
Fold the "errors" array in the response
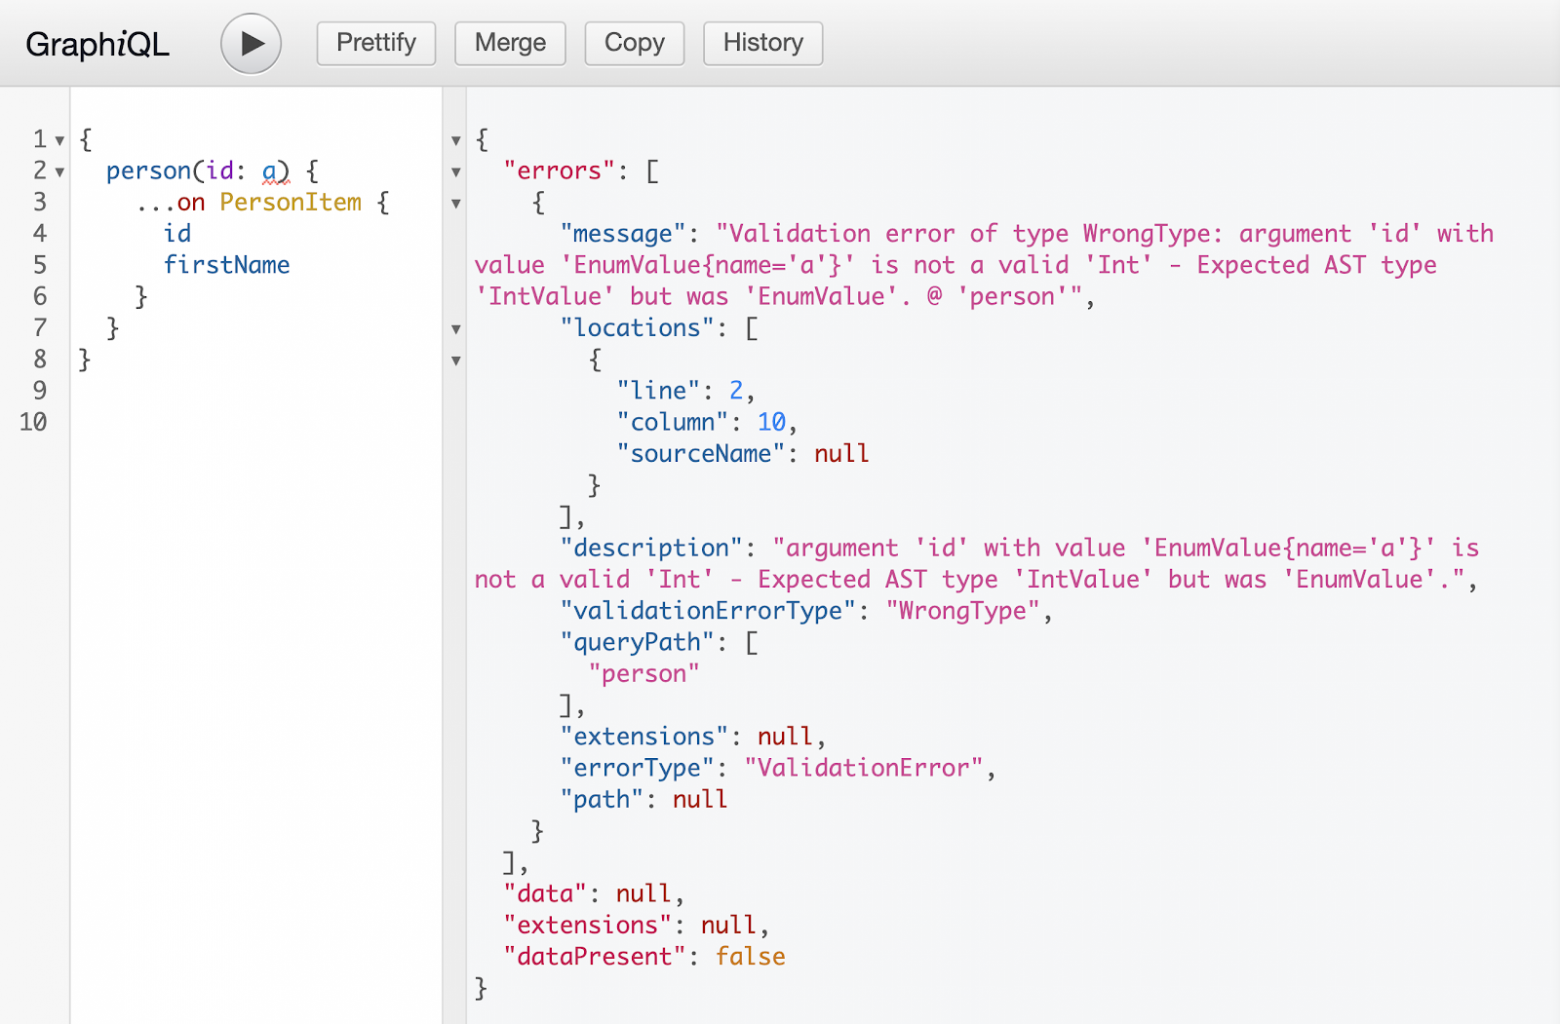pyautogui.click(x=456, y=172)
